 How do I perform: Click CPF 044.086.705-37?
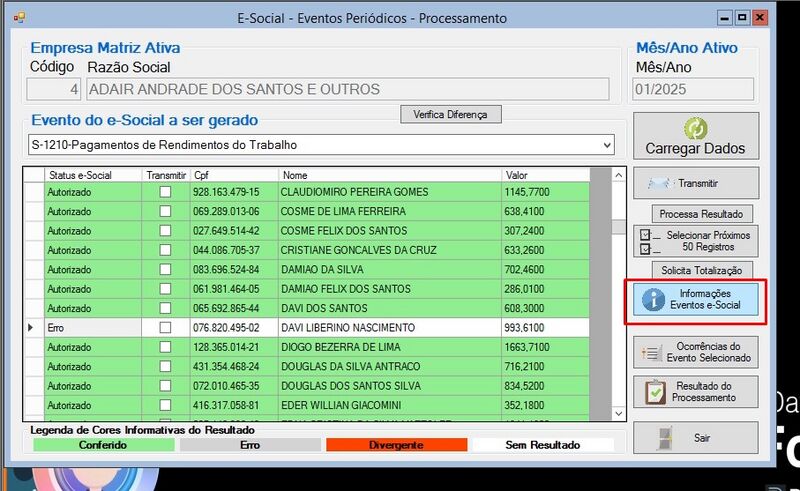(226, 250)
